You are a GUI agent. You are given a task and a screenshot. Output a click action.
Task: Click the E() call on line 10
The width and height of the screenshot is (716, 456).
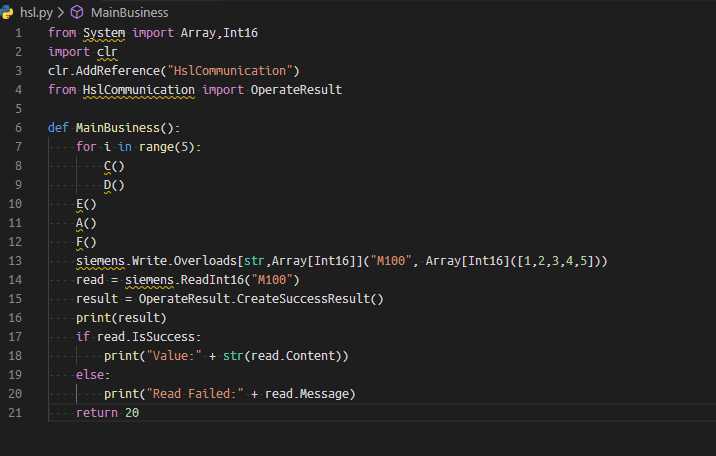pos(86,204)
